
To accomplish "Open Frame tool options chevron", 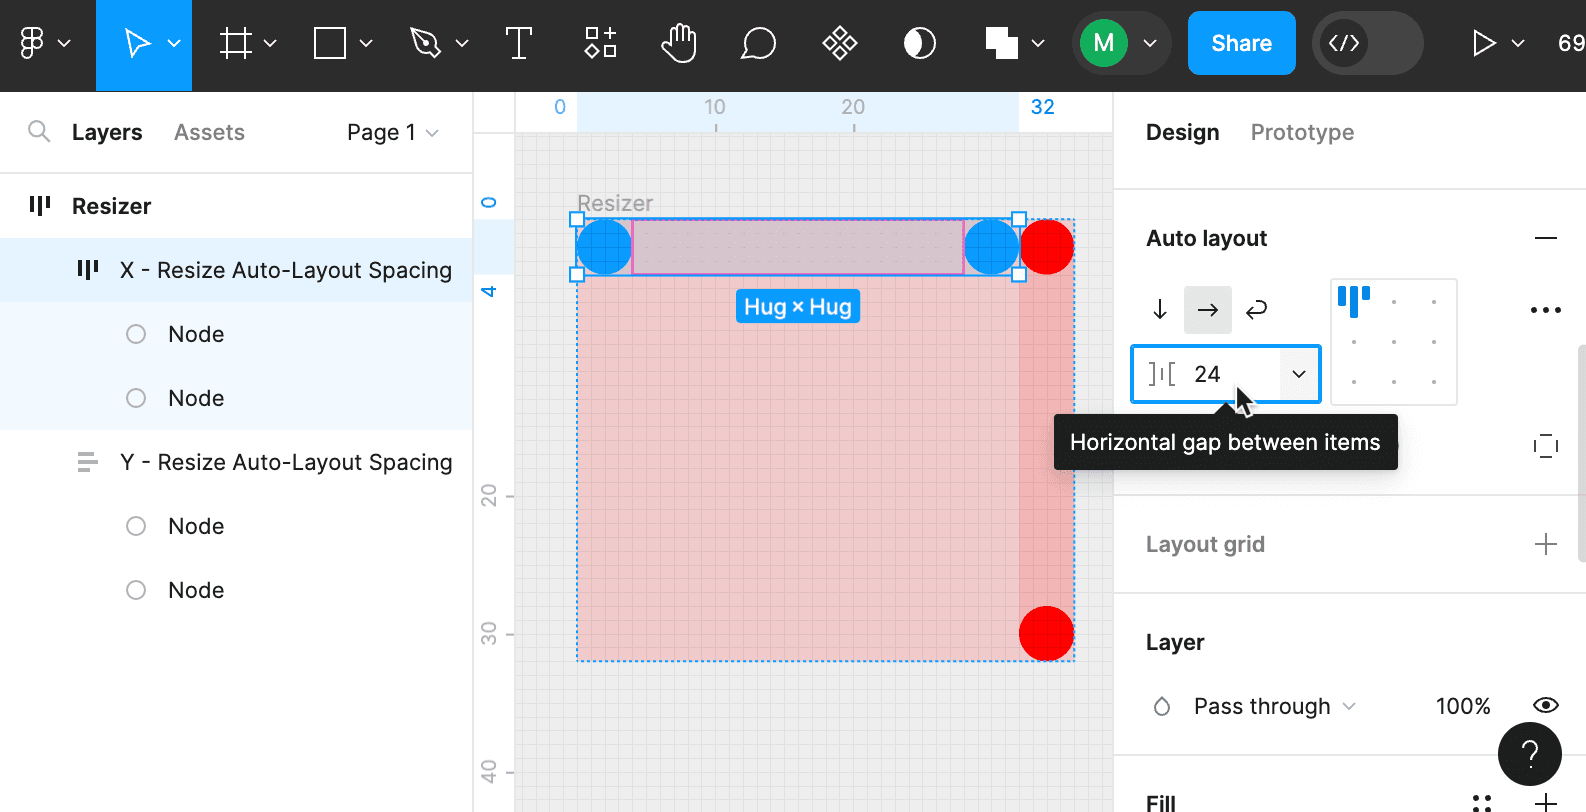I will point(270,44).
